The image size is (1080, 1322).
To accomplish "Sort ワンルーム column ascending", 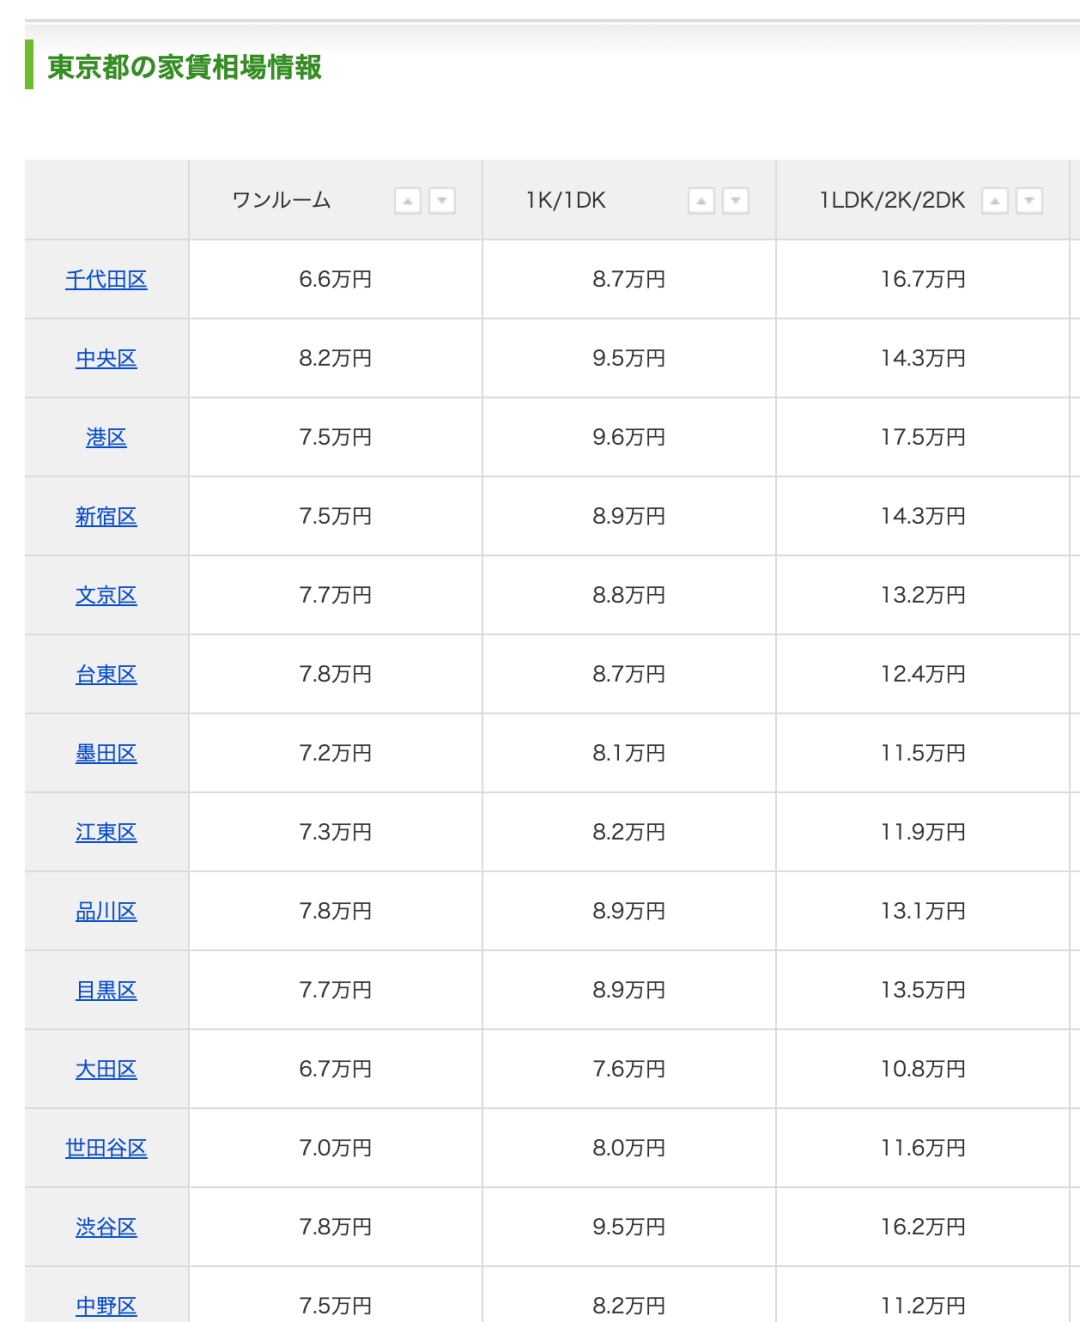I will pyautogui.click(x=408, y=201).
